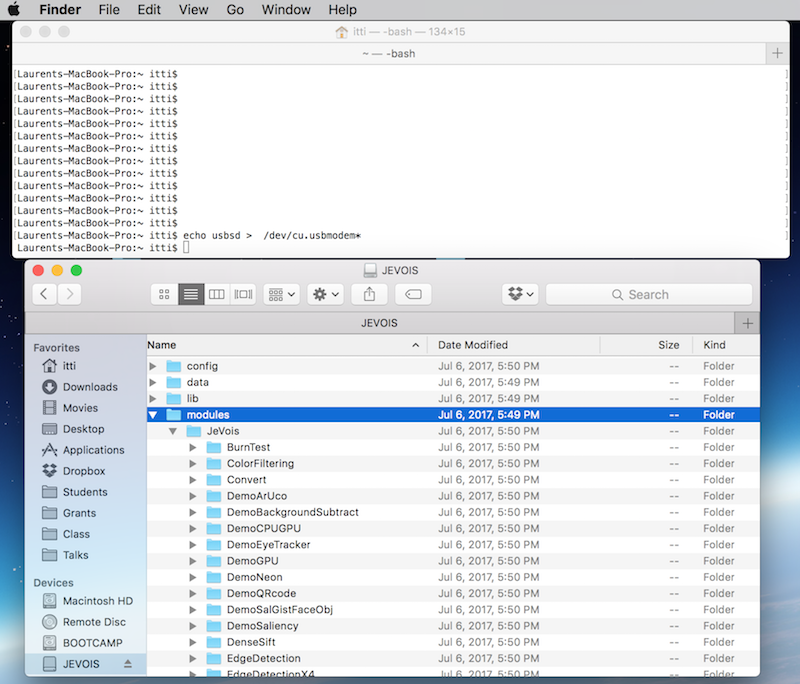Select JEVOIS device in sidebar
Screen dimensions: 800x684
(x=85, y=664)
